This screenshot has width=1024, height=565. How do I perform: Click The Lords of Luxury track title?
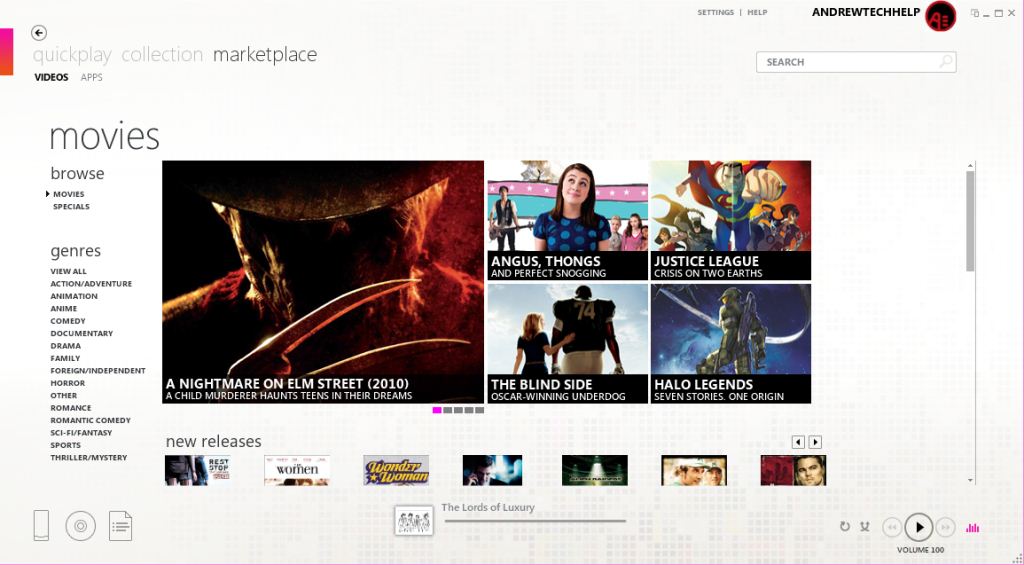[488, 508]
